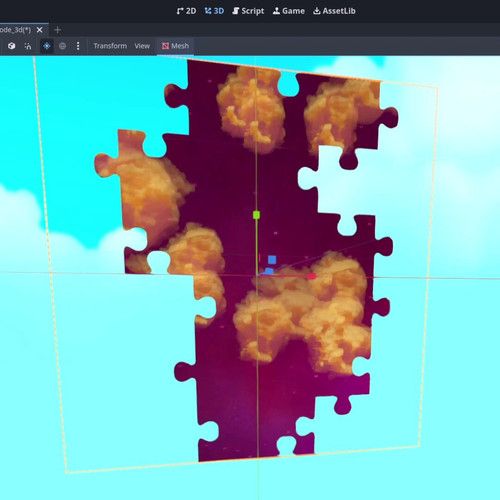Click the red X-axis gizmo handle
Image resolution: width=500 pixels, height=500 pixels.
pyautogui.click(x=312, y=276)
